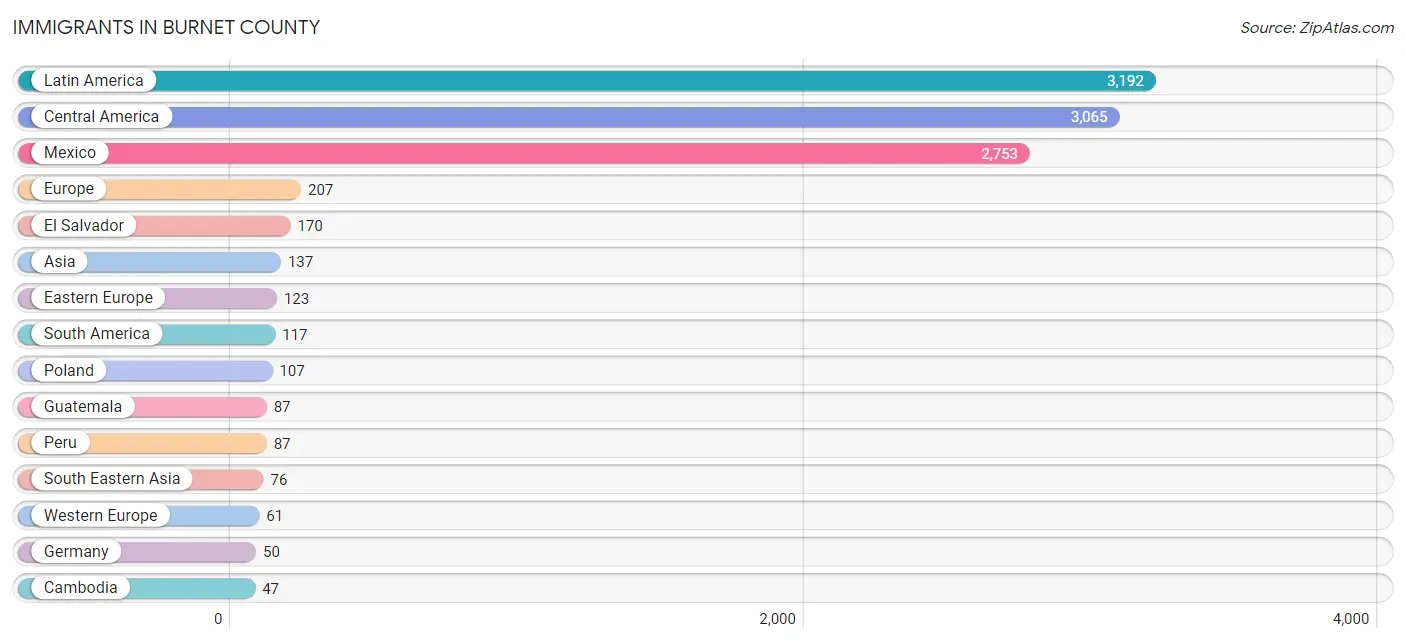The width and height of the screenshot is (1406, 643).
Task: Click the 2,753 value on Mexico bar
Action: [998, 153]
